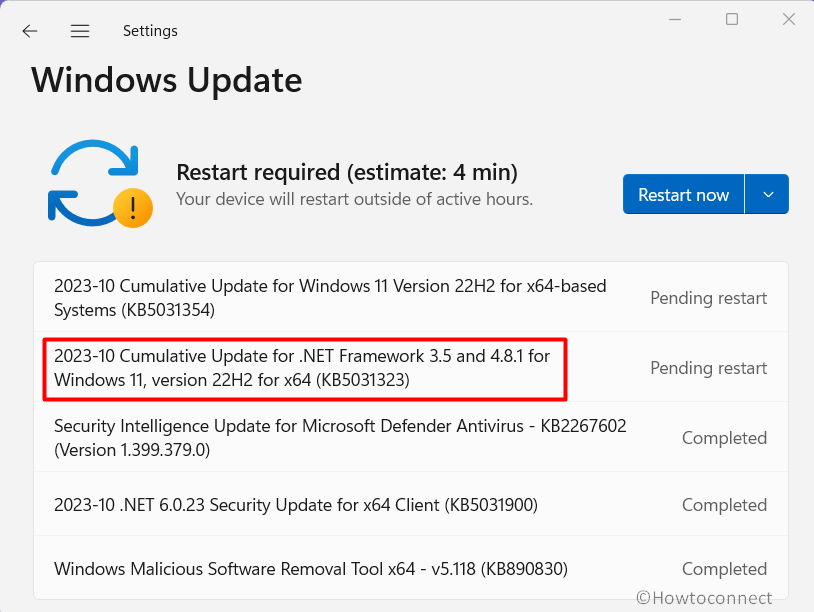Image resolution: width=814 pixels, height=612 pixels.
Task: Click Restart now to reboot the device
Action: pos(683,194)
